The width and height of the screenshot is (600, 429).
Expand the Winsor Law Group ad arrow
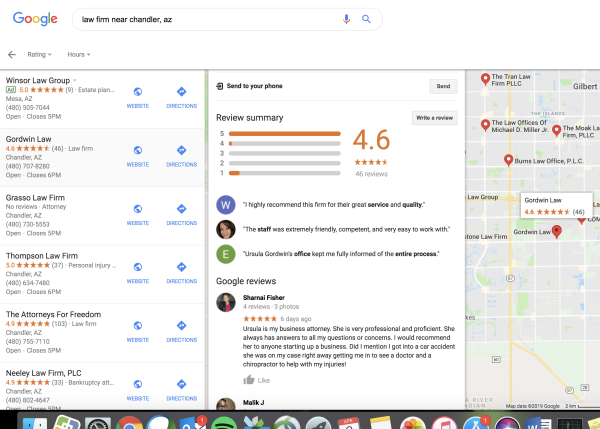[75, 80]
